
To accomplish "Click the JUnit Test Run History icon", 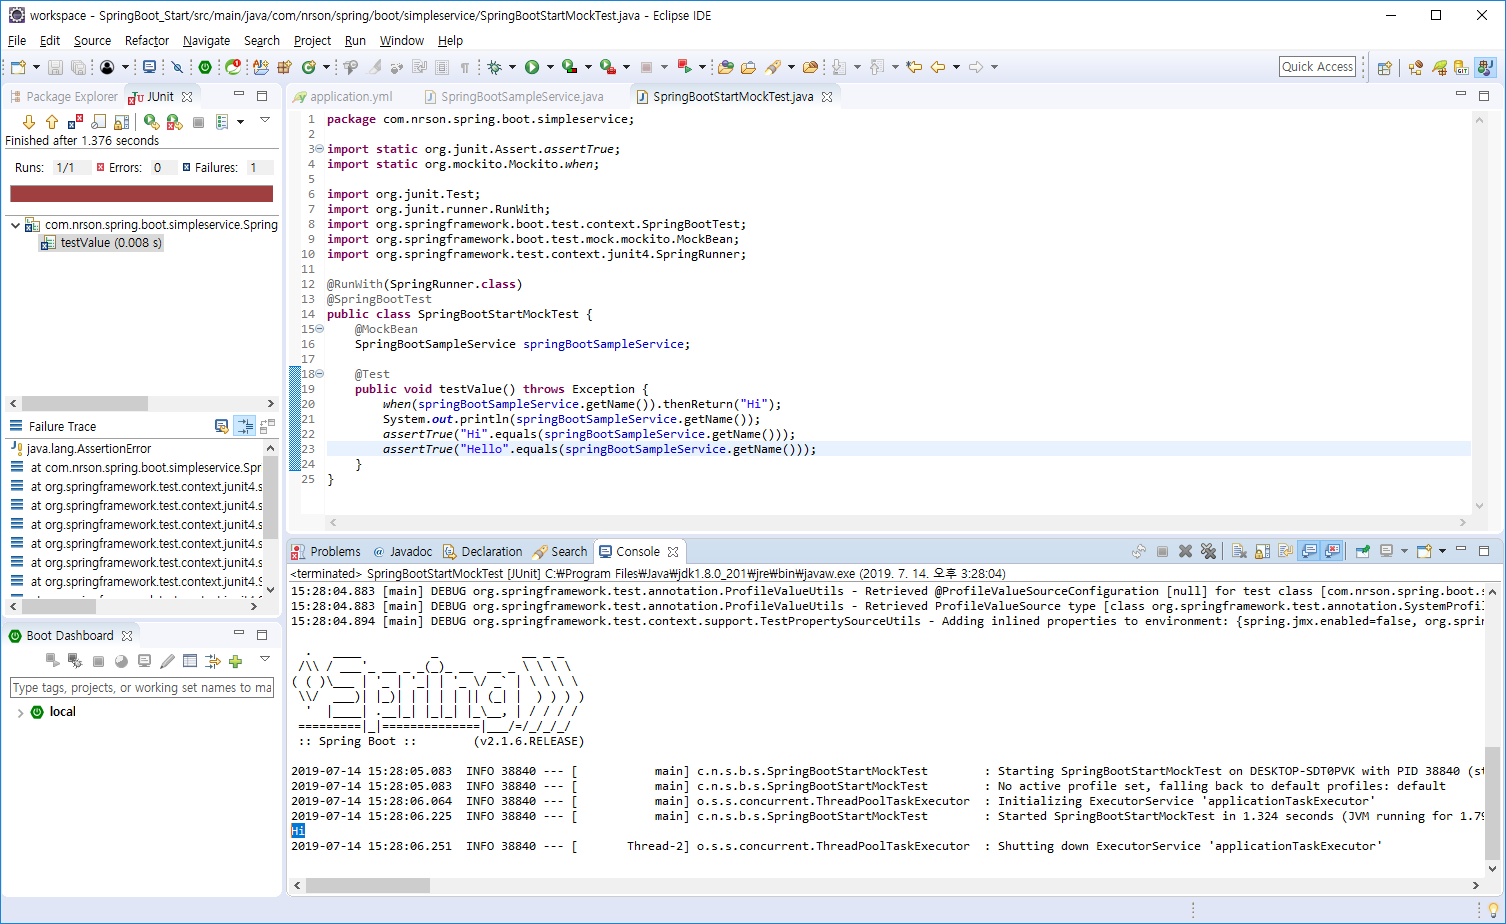I will tap(222, 122).
